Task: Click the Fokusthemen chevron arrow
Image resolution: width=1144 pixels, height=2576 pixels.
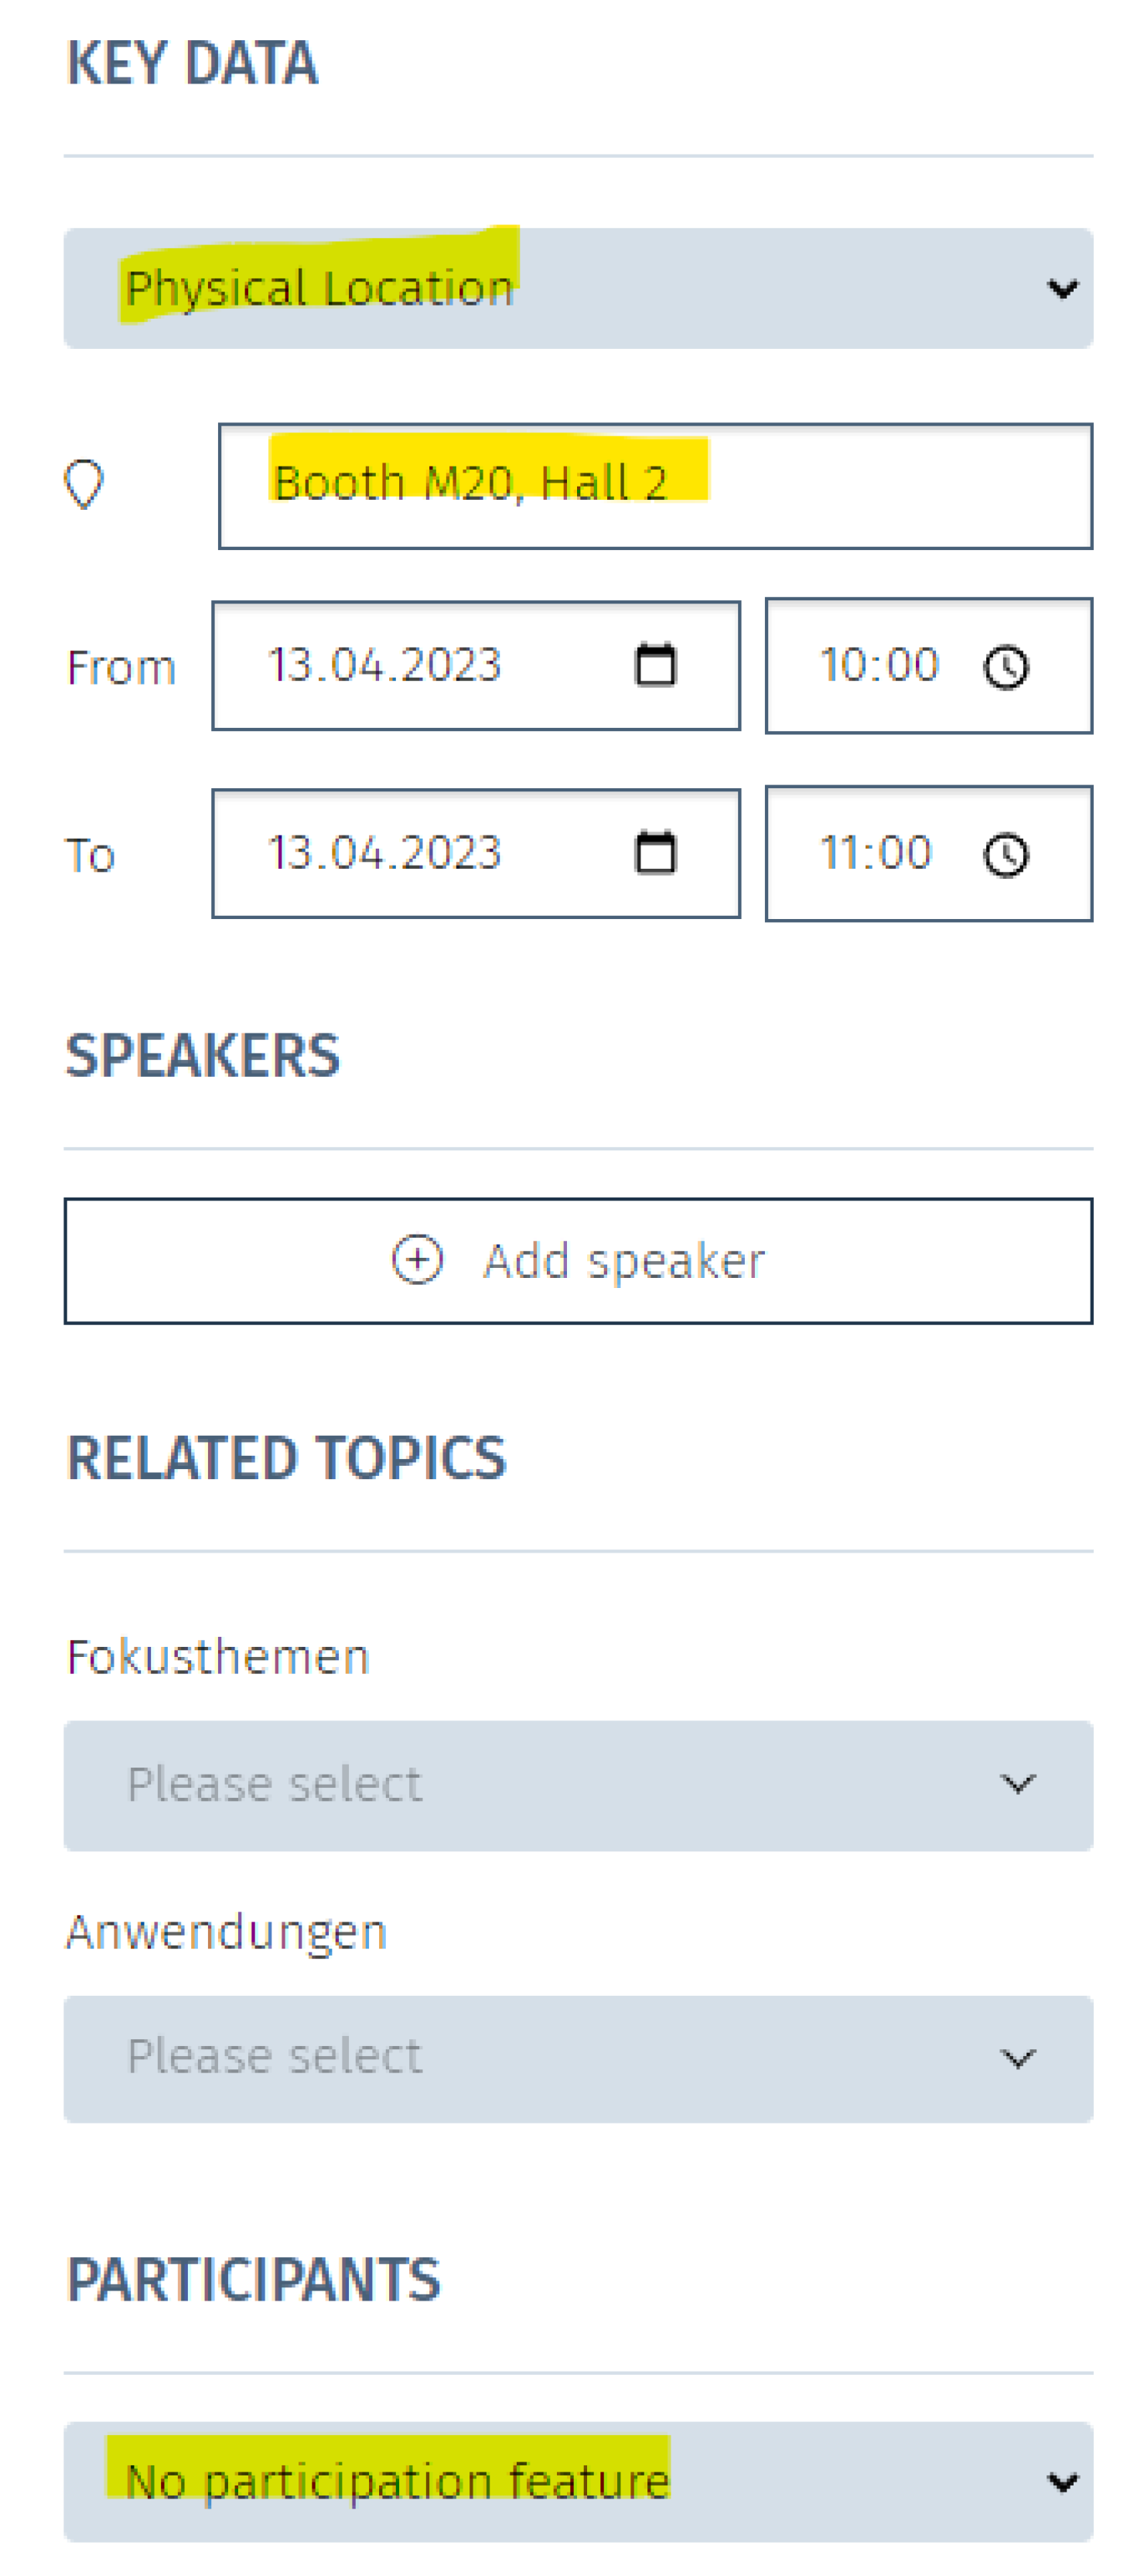Action: click(1018, 1784)
